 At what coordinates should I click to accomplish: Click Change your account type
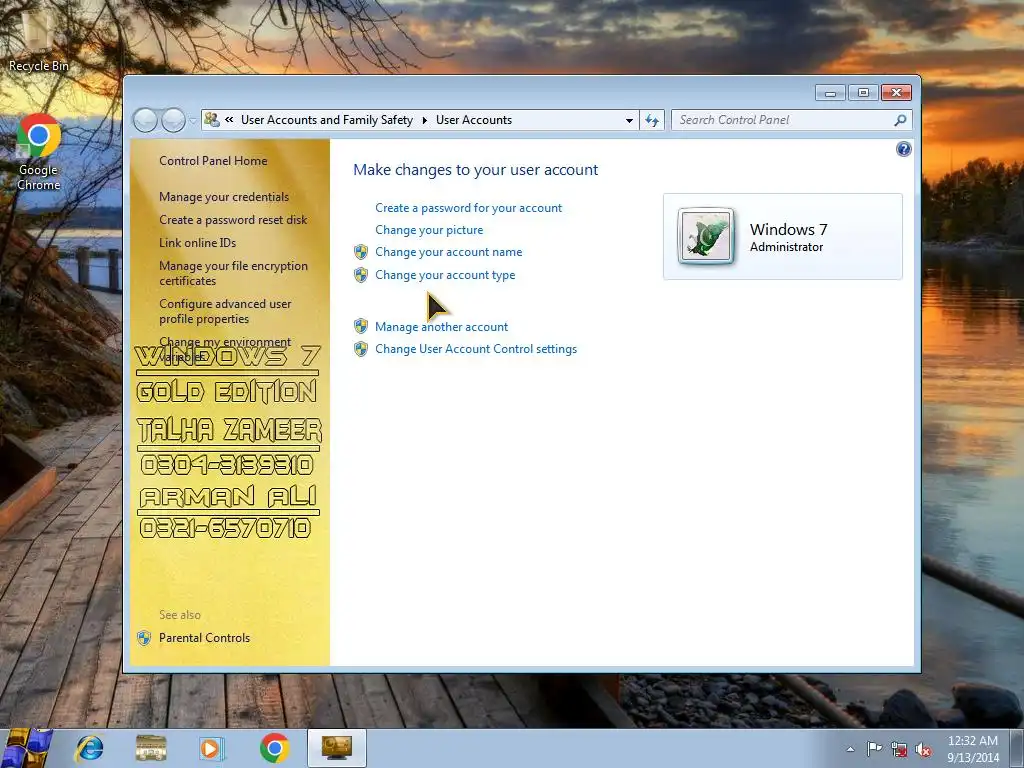445,275
